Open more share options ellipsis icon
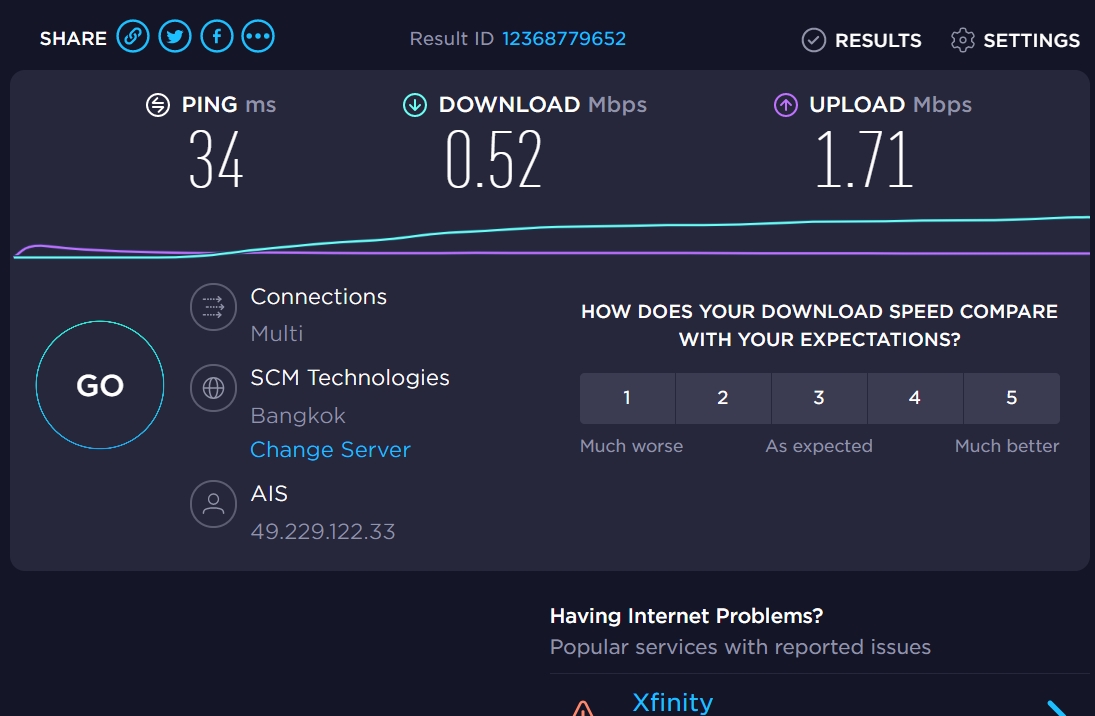 click(x=258, y=36)
